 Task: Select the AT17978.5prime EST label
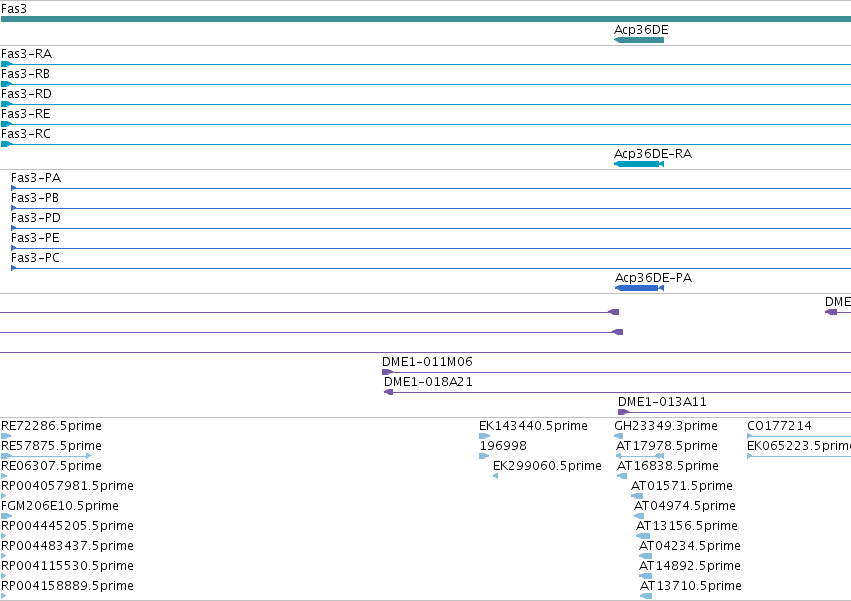(x=666, y=446)
